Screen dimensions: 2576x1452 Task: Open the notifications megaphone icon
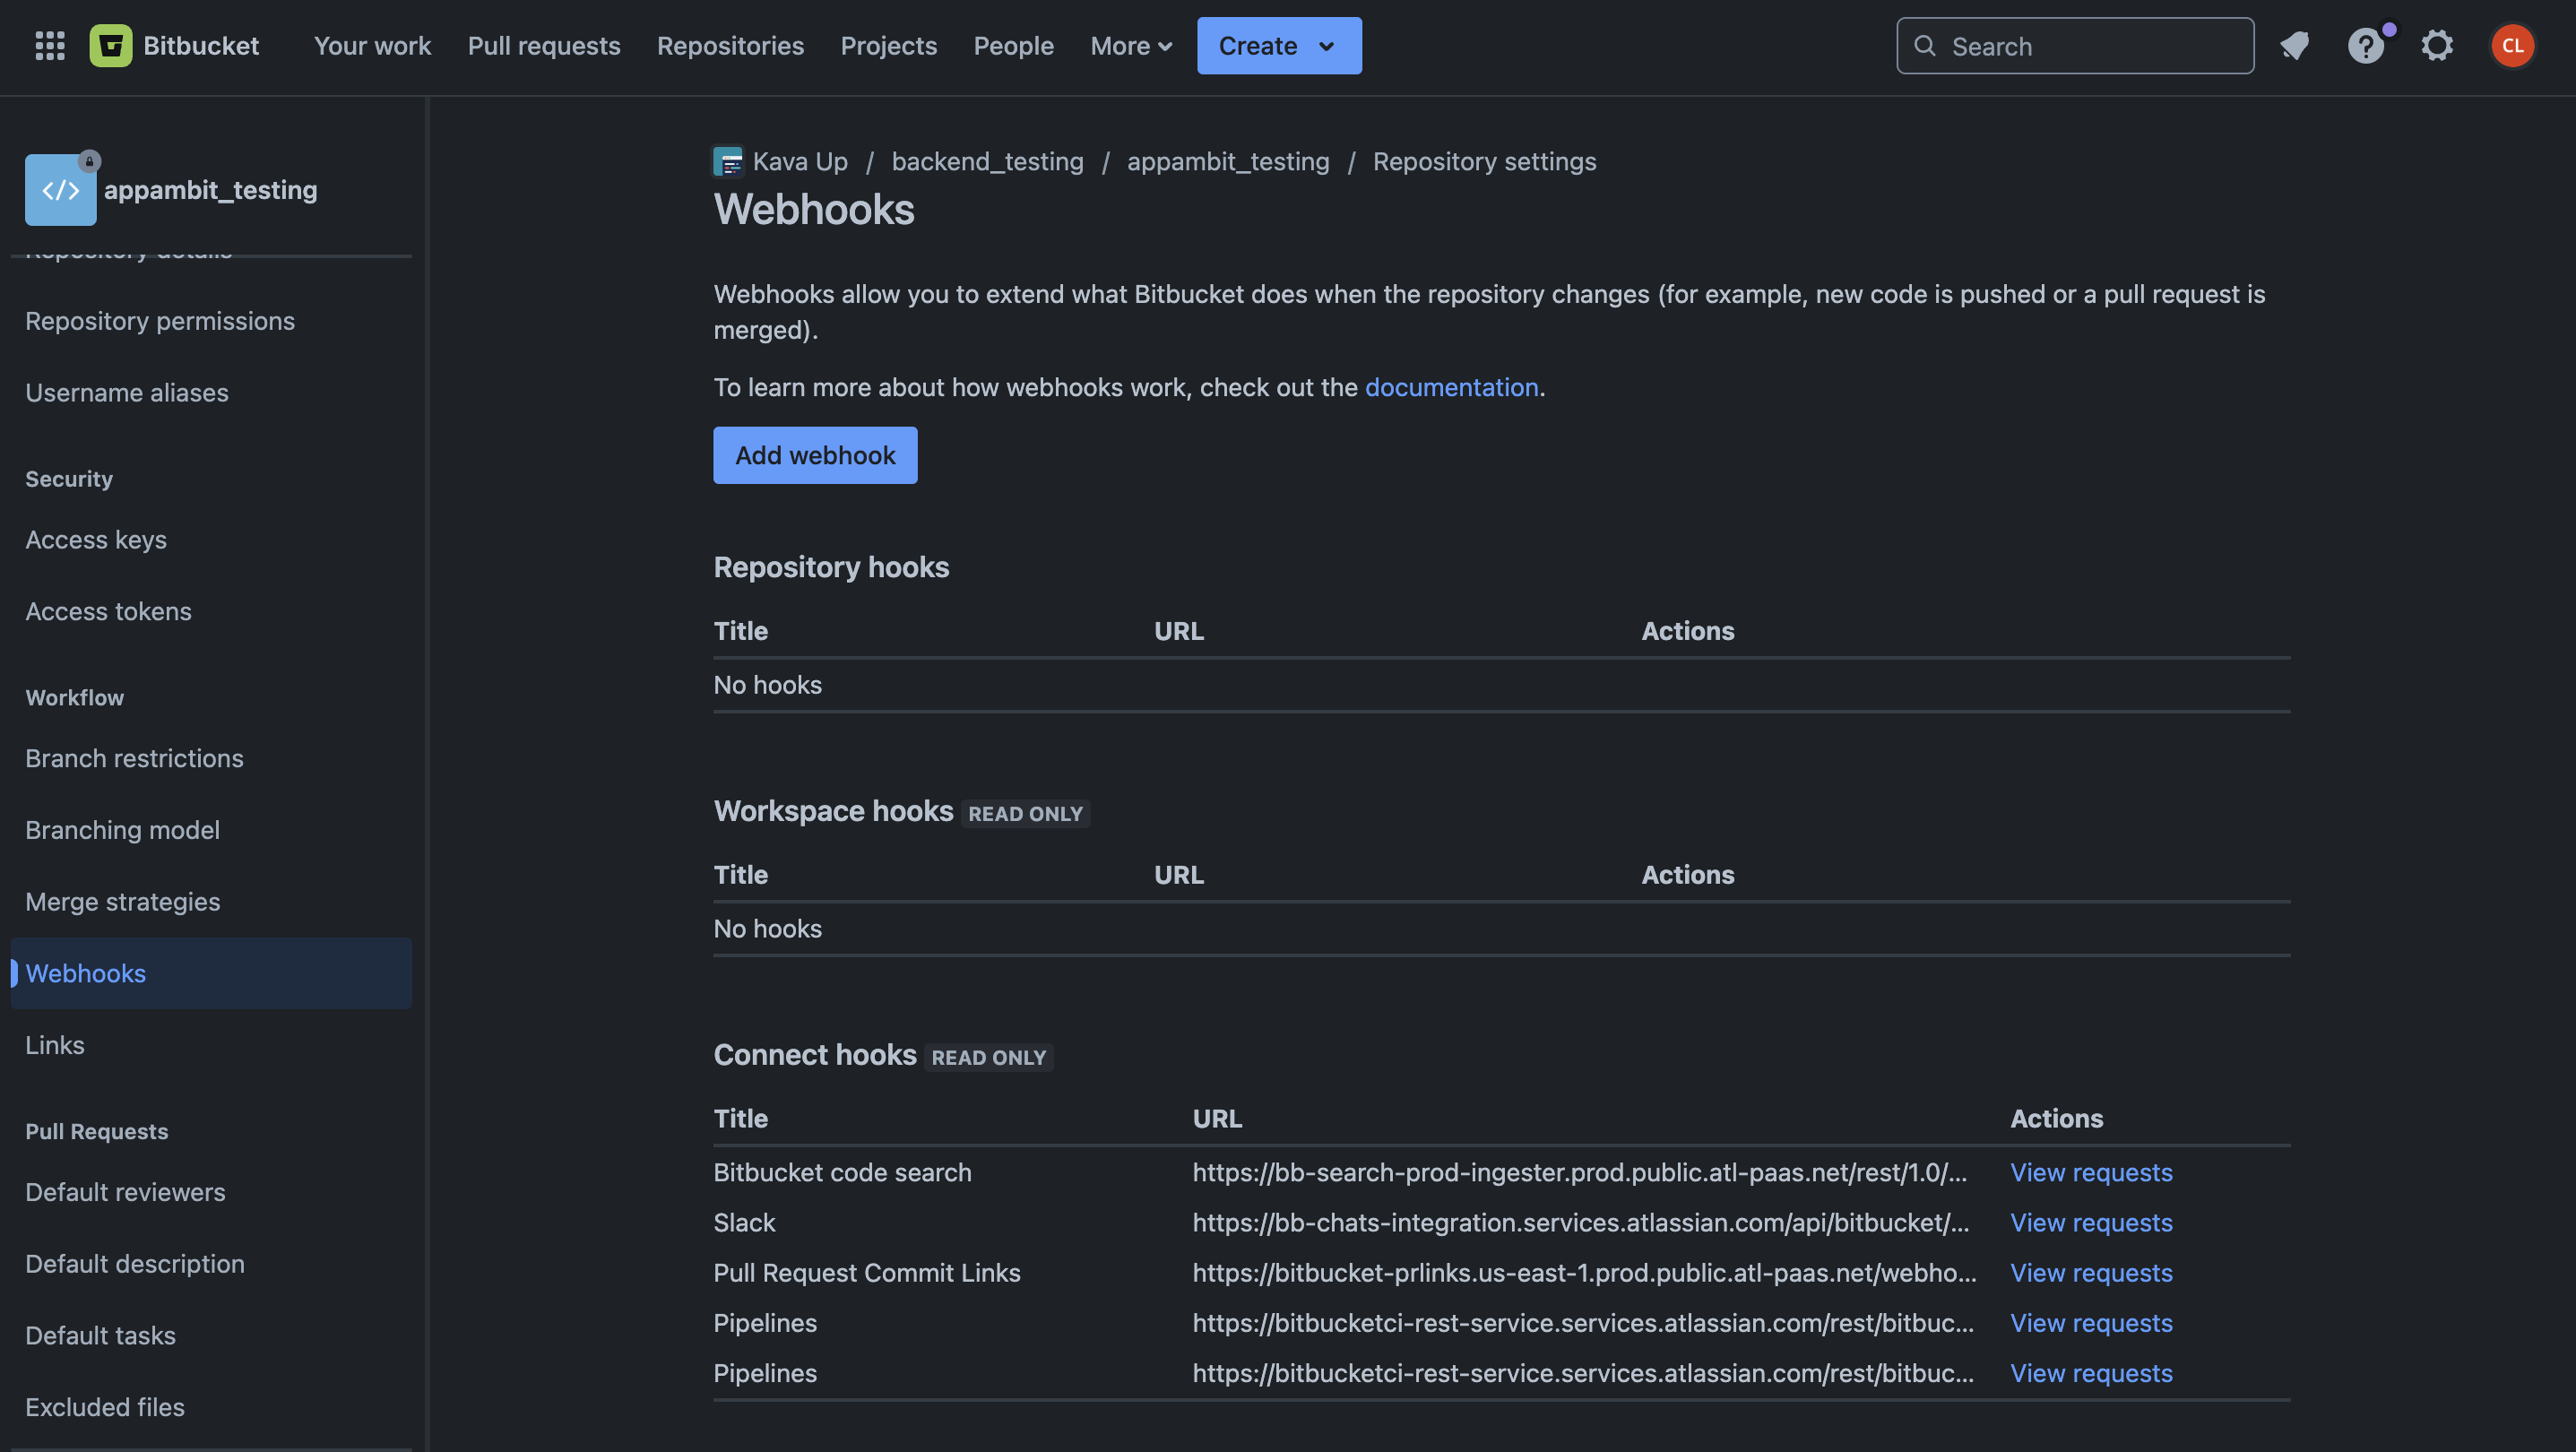click(x=2294, y=46)
